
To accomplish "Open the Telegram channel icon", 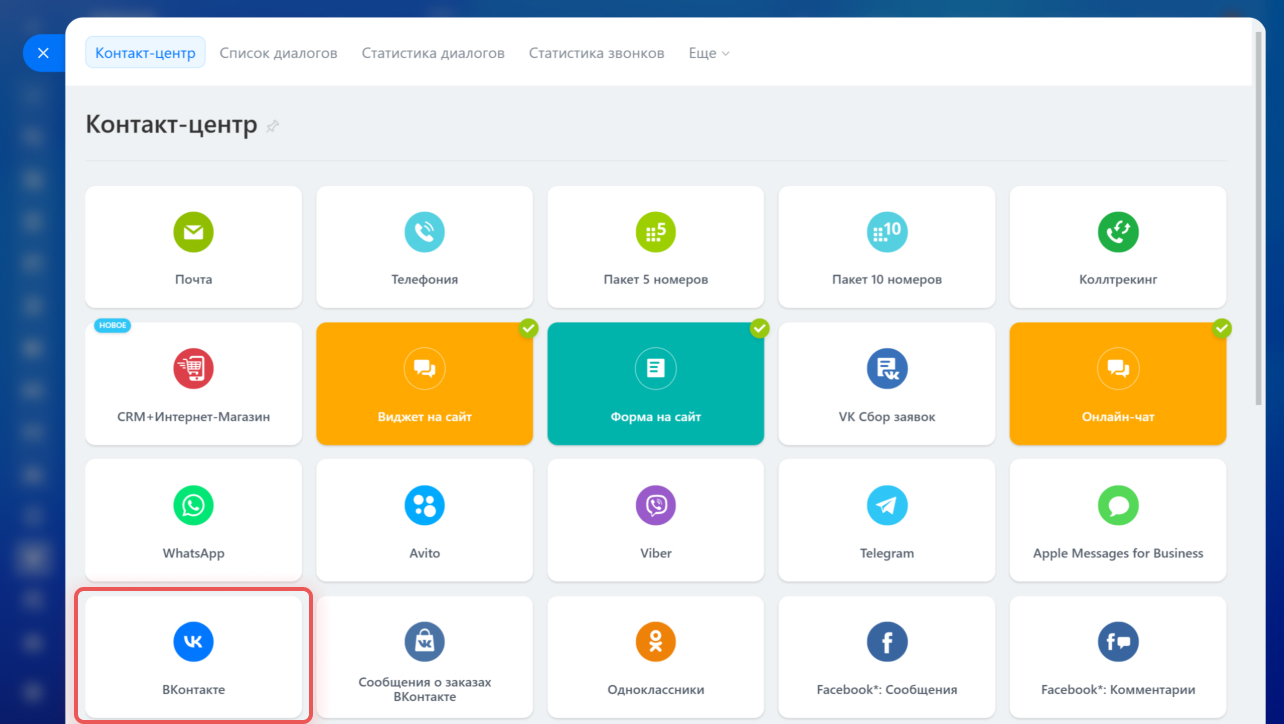I will pyautogui.click(x=887, y=506).
